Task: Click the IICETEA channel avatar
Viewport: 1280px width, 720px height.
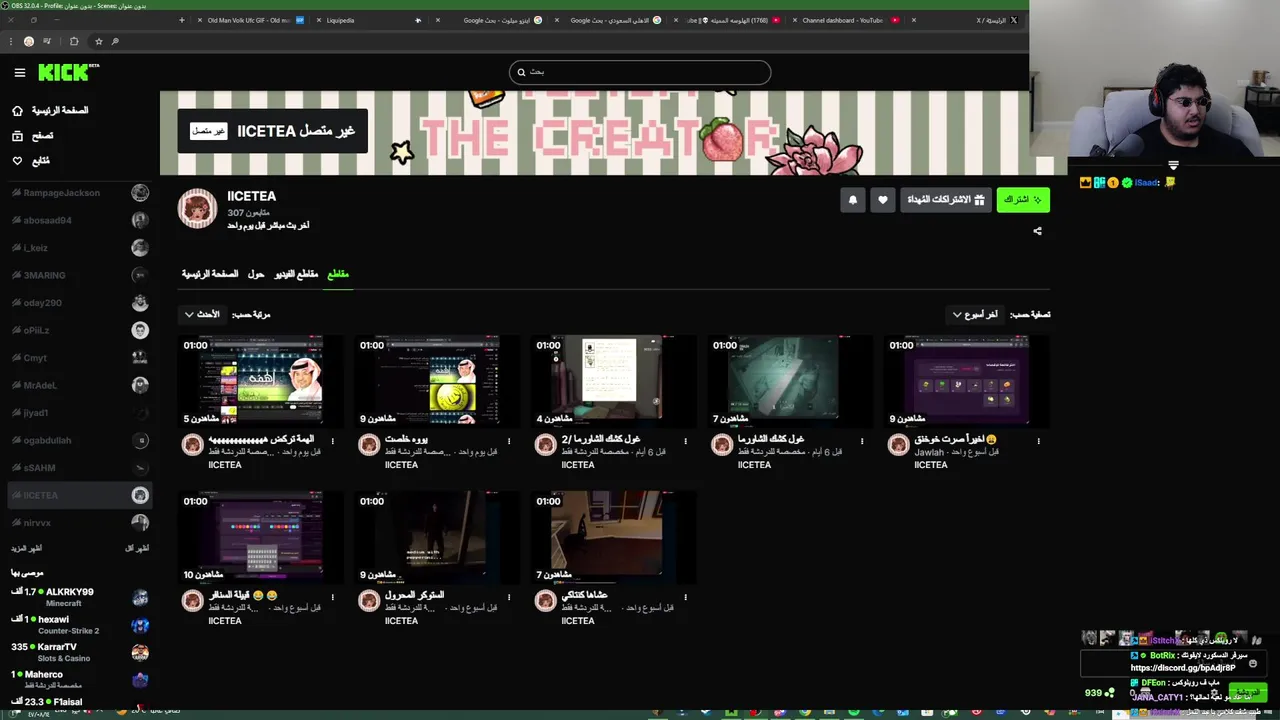Action: (197, 209)
